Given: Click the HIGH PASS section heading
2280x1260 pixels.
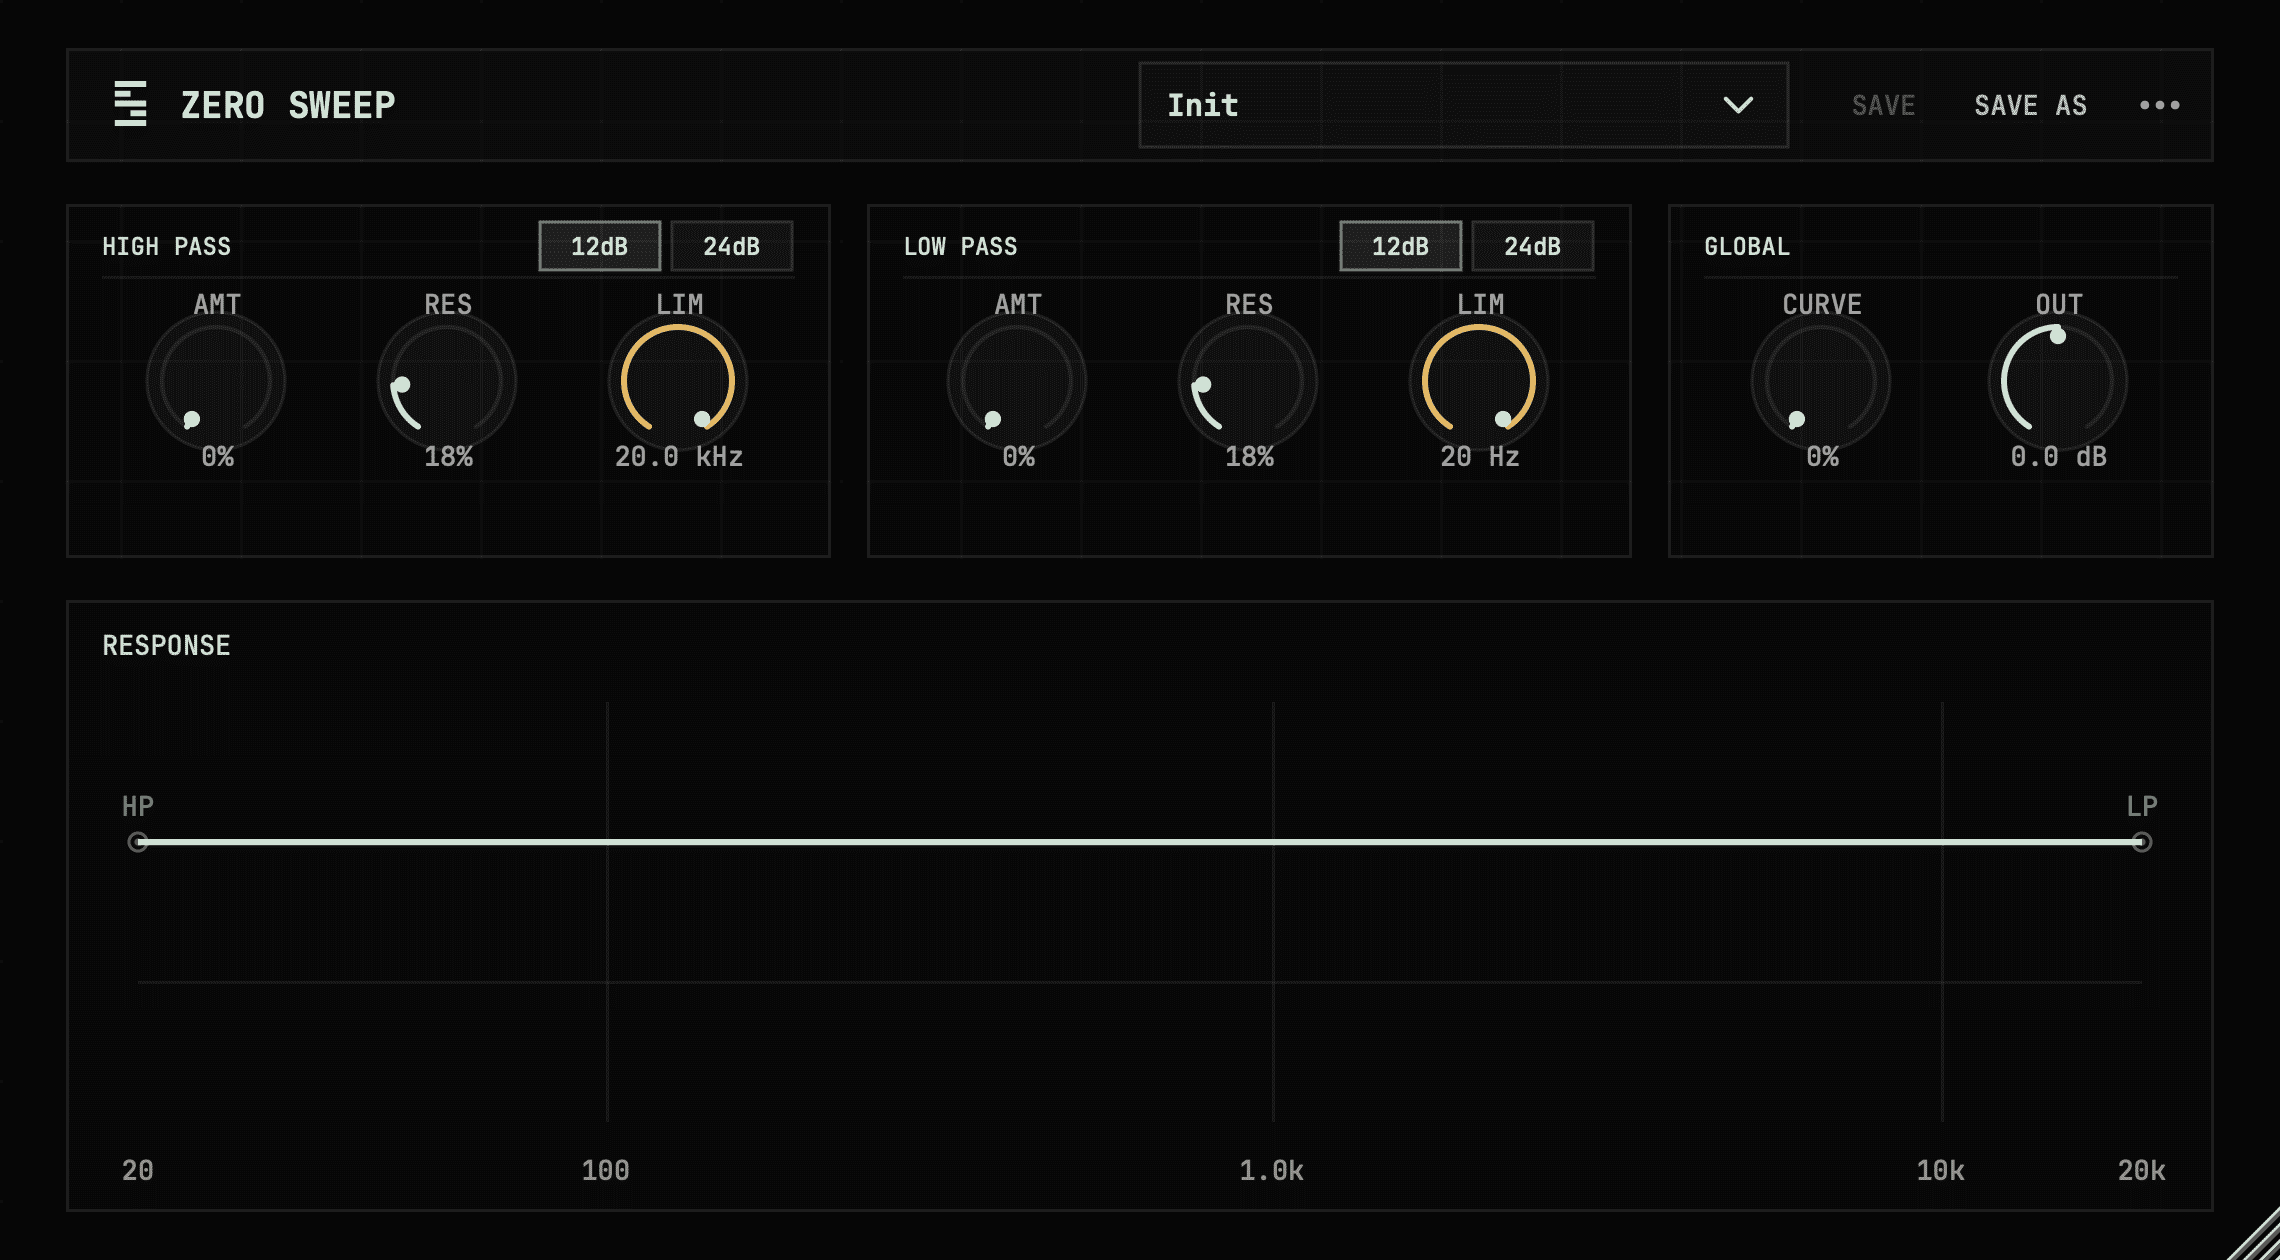Looking at the screenshot, I should point(166,247).
